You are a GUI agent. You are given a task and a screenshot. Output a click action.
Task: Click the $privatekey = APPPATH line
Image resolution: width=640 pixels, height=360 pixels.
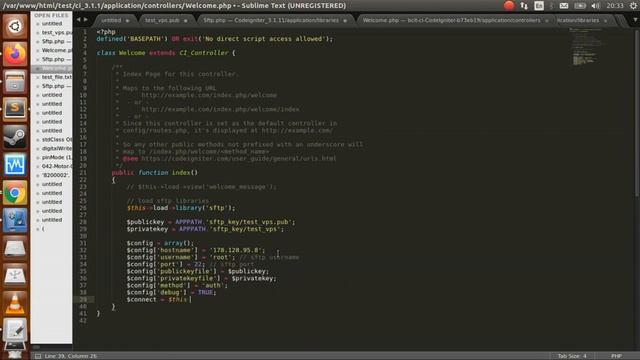tap(205, 229)
